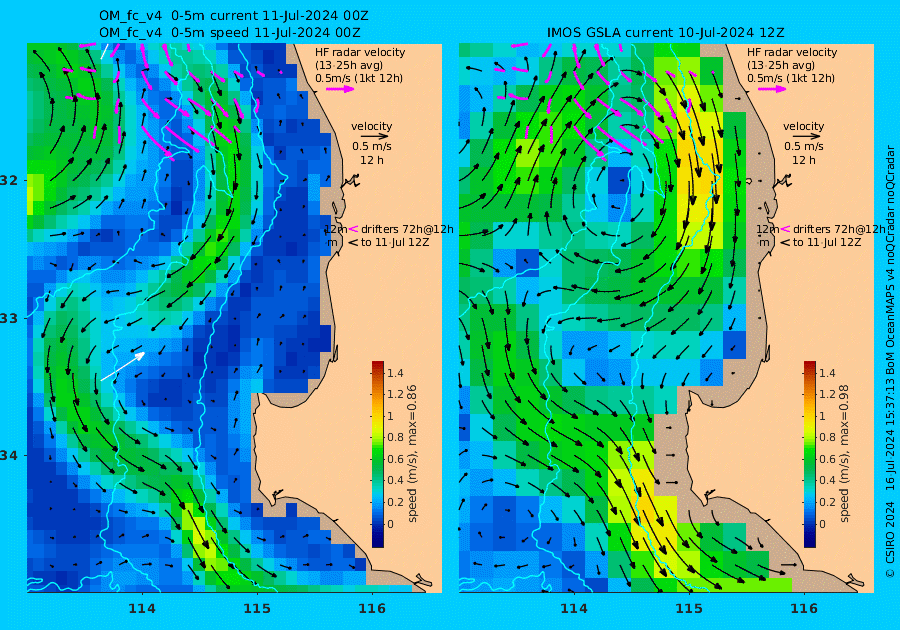
Task: Click latitude axis label 33
Action: tap(9, 318)
